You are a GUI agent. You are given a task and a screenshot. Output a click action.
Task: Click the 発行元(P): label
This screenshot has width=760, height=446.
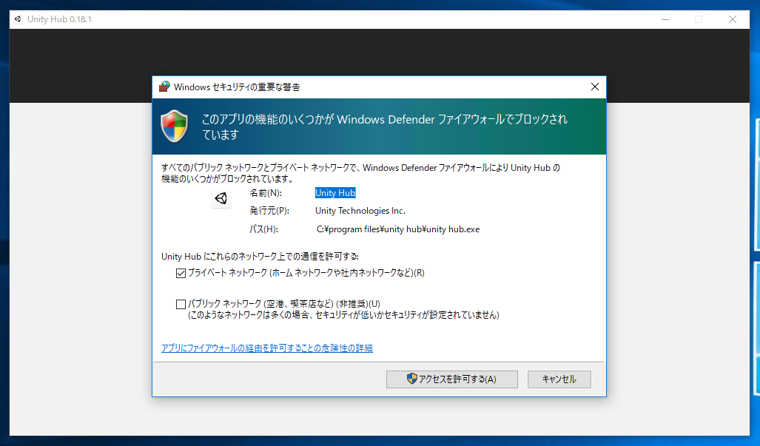pyautogui.click(x=269, y=211)
